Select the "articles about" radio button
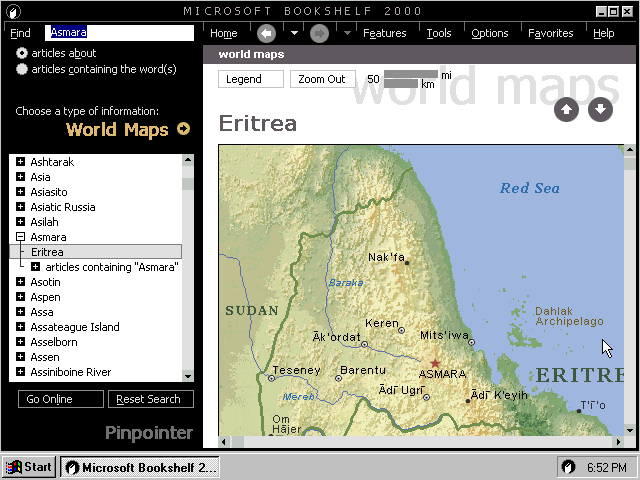 [22, 53]
